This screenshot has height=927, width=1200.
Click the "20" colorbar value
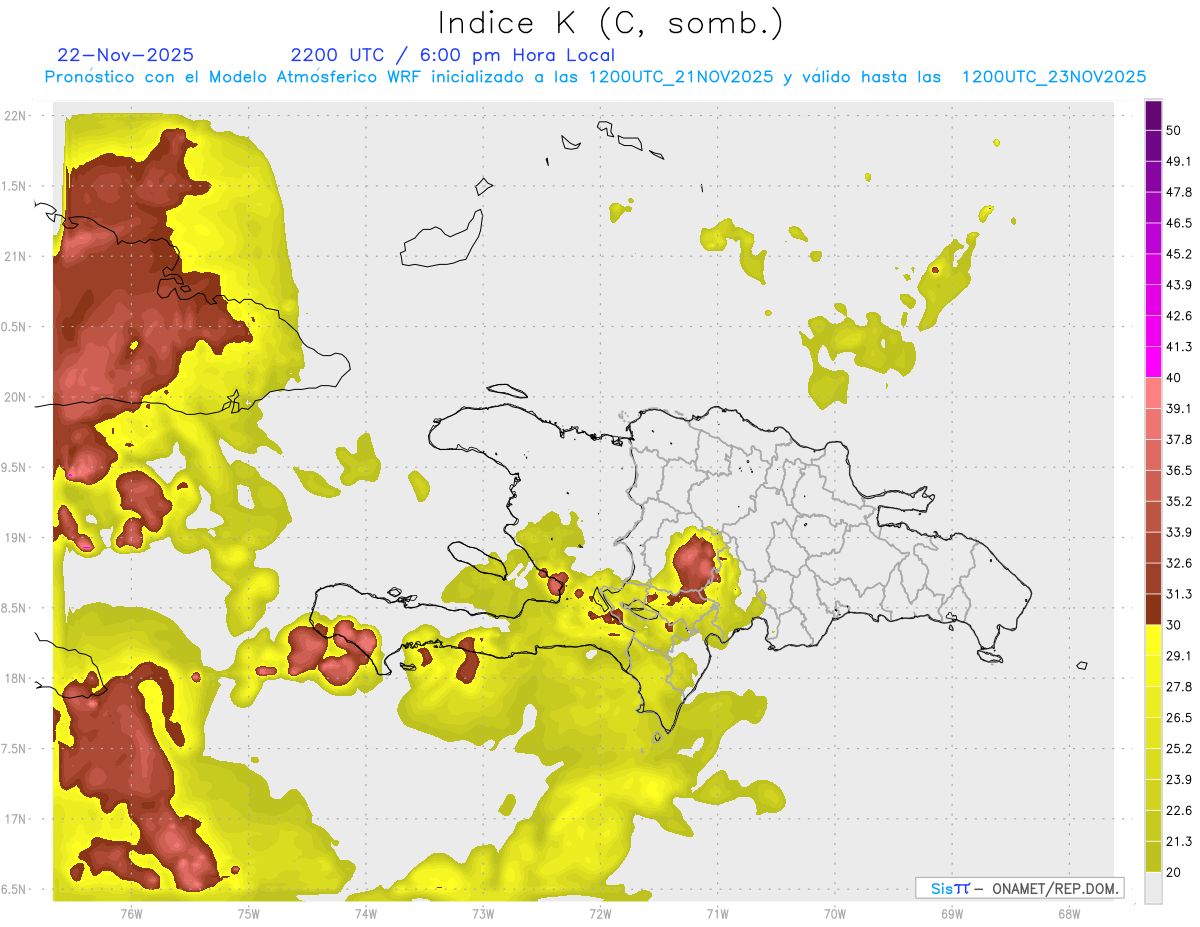[1174, 873]
